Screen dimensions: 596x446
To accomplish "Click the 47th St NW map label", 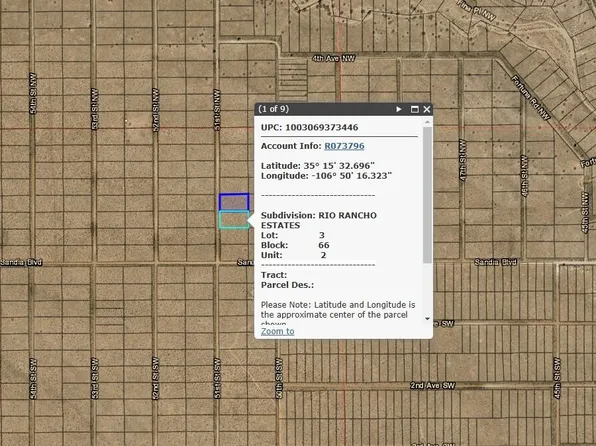I will [x=463, y=160].
